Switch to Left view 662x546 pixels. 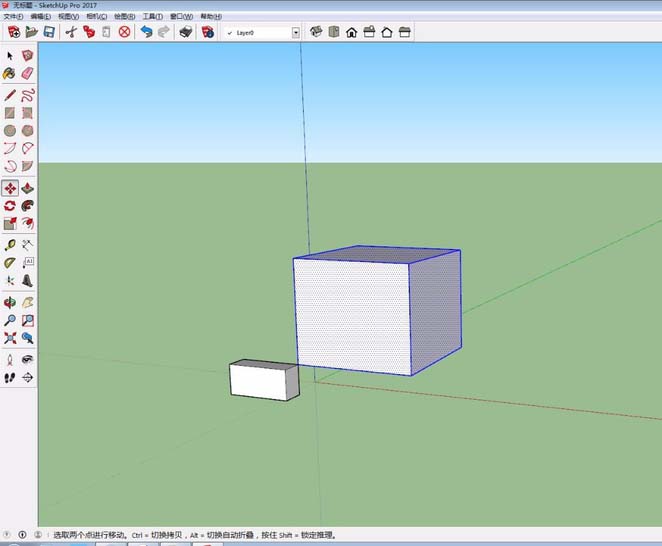point(404,32)
